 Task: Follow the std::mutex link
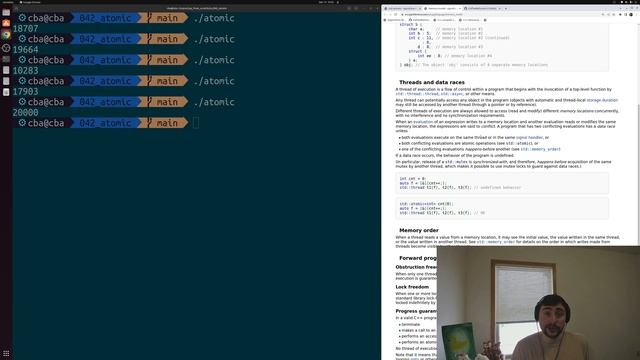(x=456, y=162)
